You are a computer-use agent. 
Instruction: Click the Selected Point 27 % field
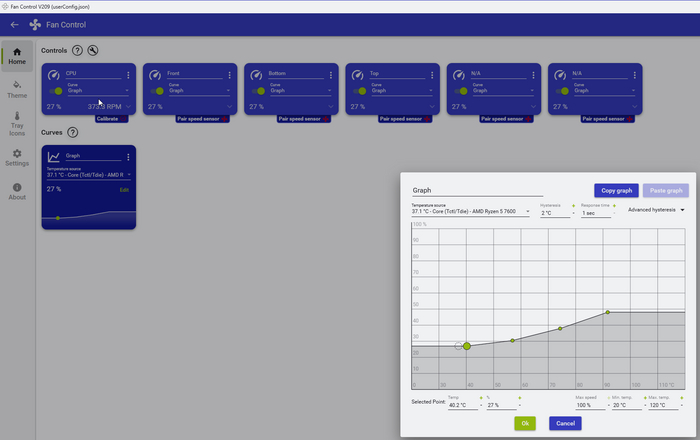click(x=501, y=405)
